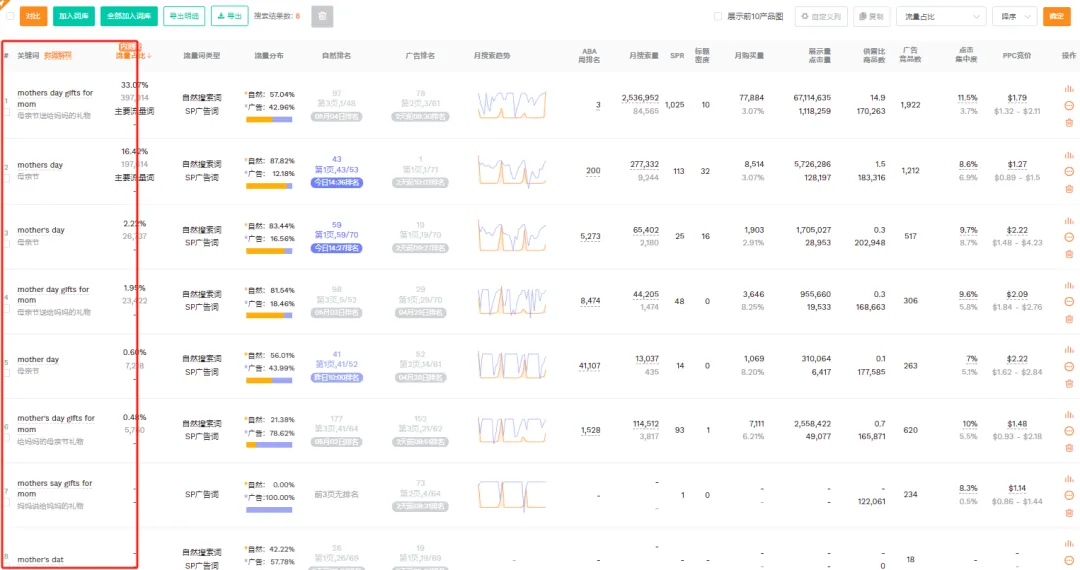
Task: Tick the row checkbox for "mothers say gifts for mom"
Action: click(x=6, y=503)
